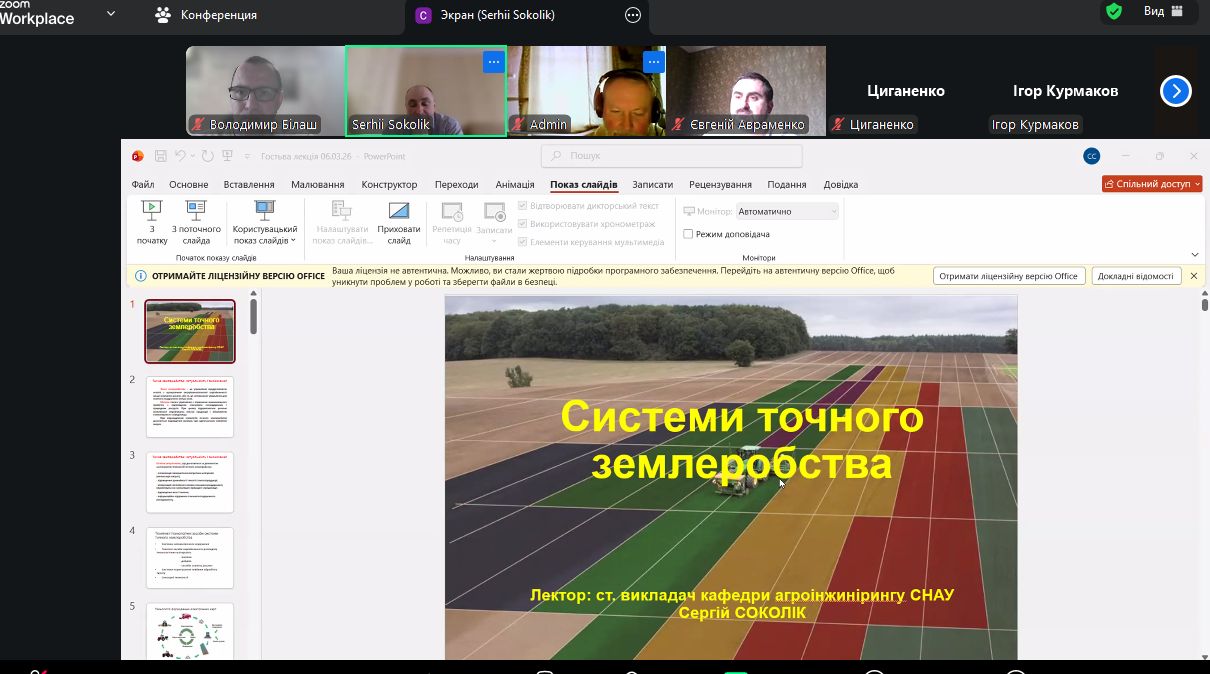Click the Пошук search field

pos(672,156)
